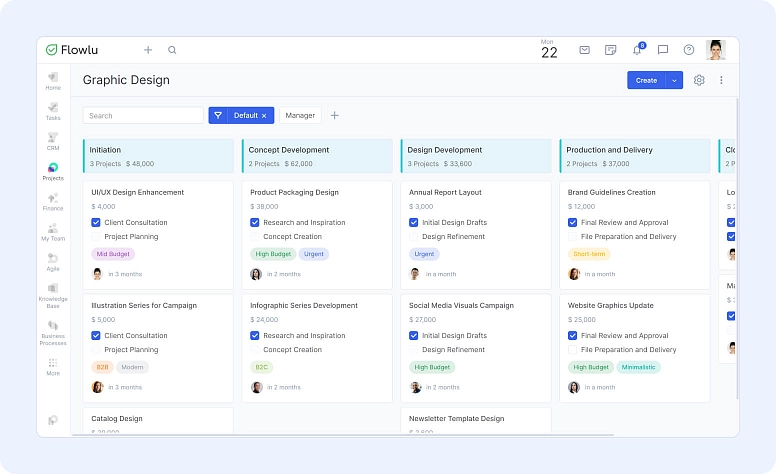The height and width of the screenshot is (474, 776).
Task: Switch to the Manager filter tab
Action: point(300,116)
